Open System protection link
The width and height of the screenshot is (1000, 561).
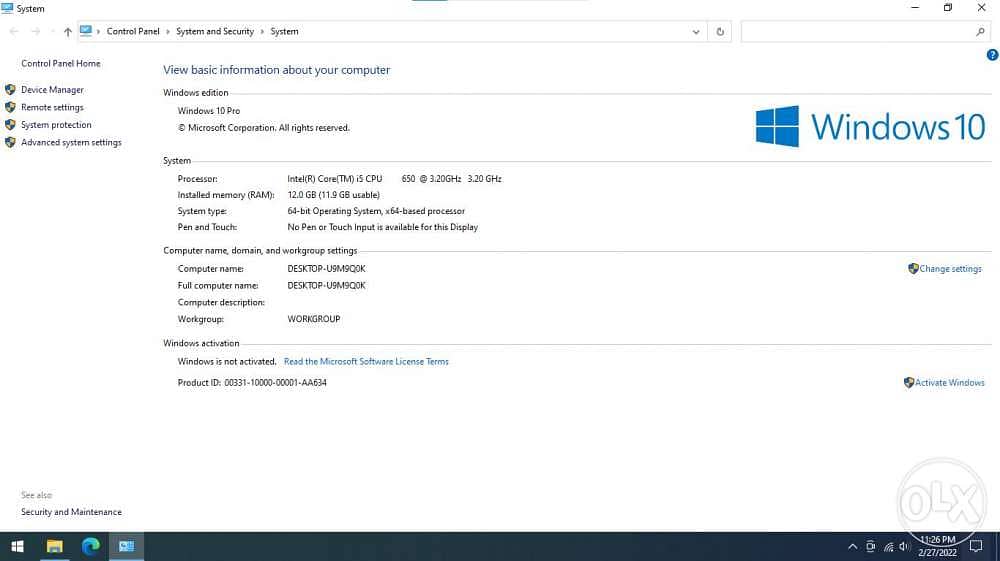coord(56,125)
